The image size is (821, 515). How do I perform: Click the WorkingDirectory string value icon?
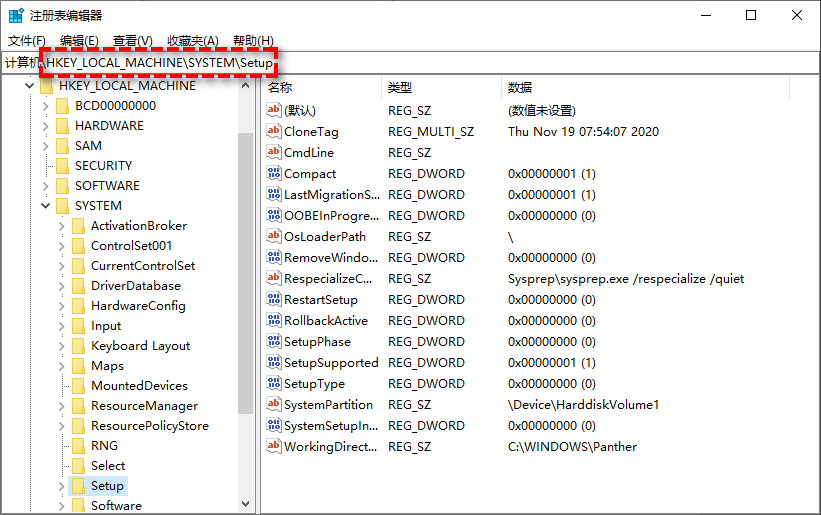pyautogui.click(x=274, y=447)
